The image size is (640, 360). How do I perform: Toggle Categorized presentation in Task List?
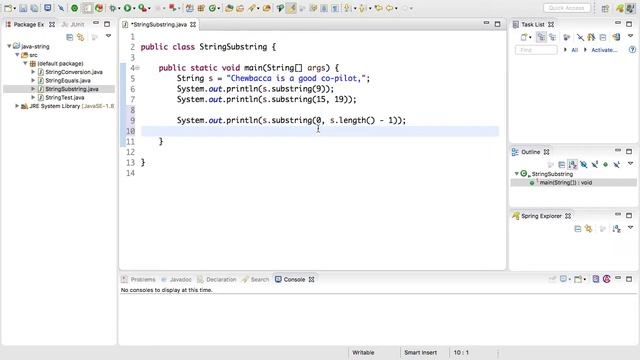tap(541, 38)
